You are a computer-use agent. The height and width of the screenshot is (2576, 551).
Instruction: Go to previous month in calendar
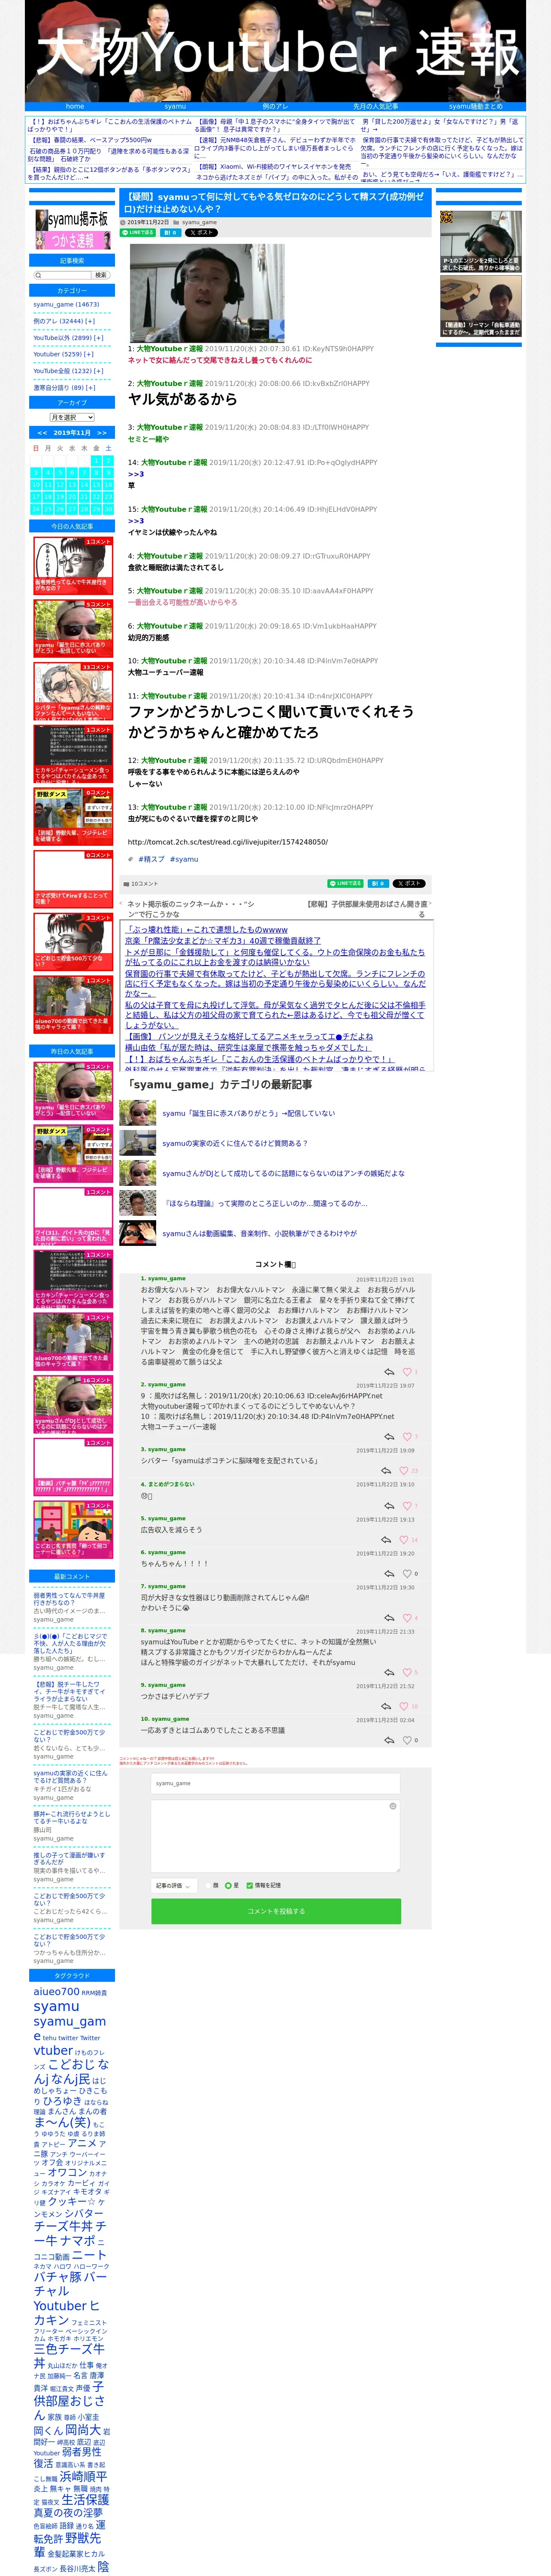point(42,433)
